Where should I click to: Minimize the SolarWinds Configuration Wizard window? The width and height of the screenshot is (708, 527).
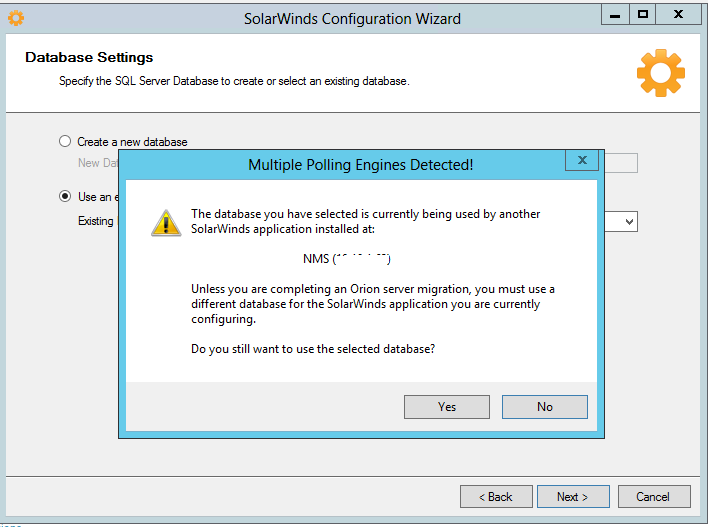click(615, 15)
